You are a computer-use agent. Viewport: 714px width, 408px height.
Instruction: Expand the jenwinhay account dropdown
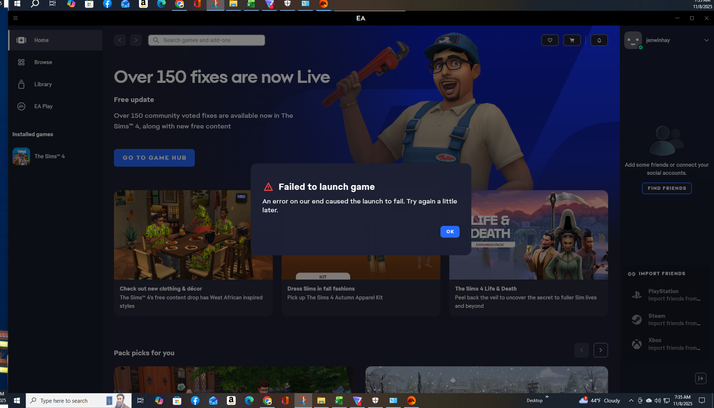point(705,41)
